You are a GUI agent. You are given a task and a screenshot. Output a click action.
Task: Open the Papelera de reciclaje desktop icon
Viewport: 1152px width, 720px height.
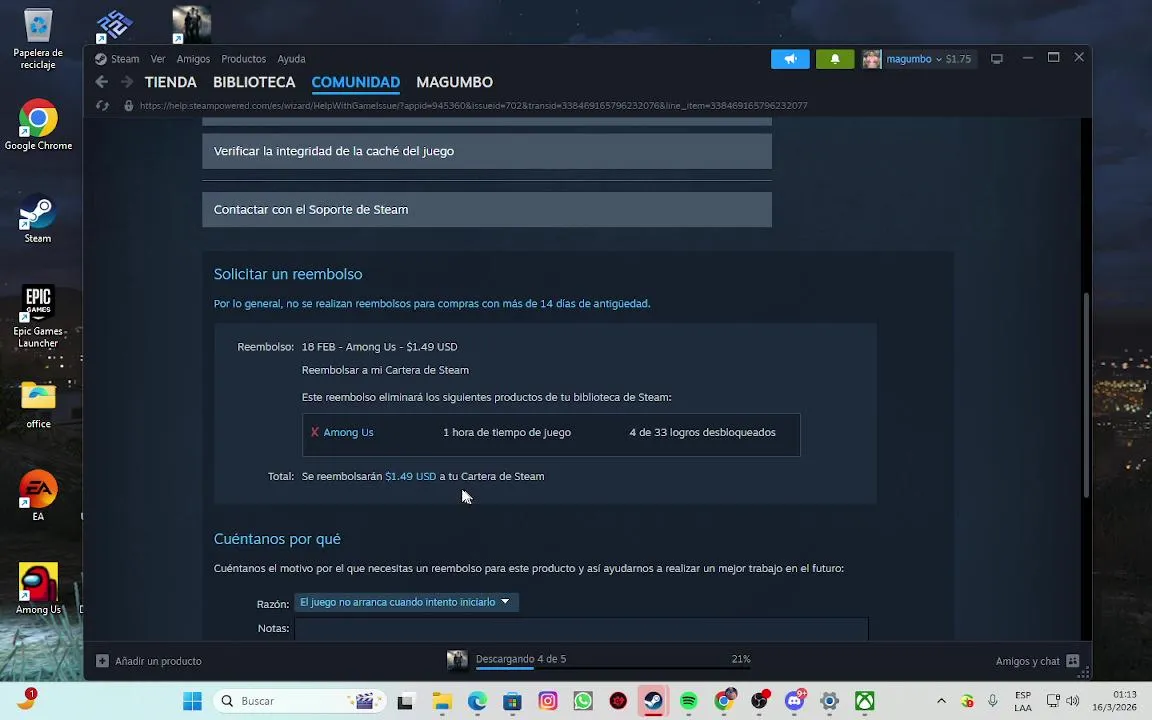[x=37, y=40]
